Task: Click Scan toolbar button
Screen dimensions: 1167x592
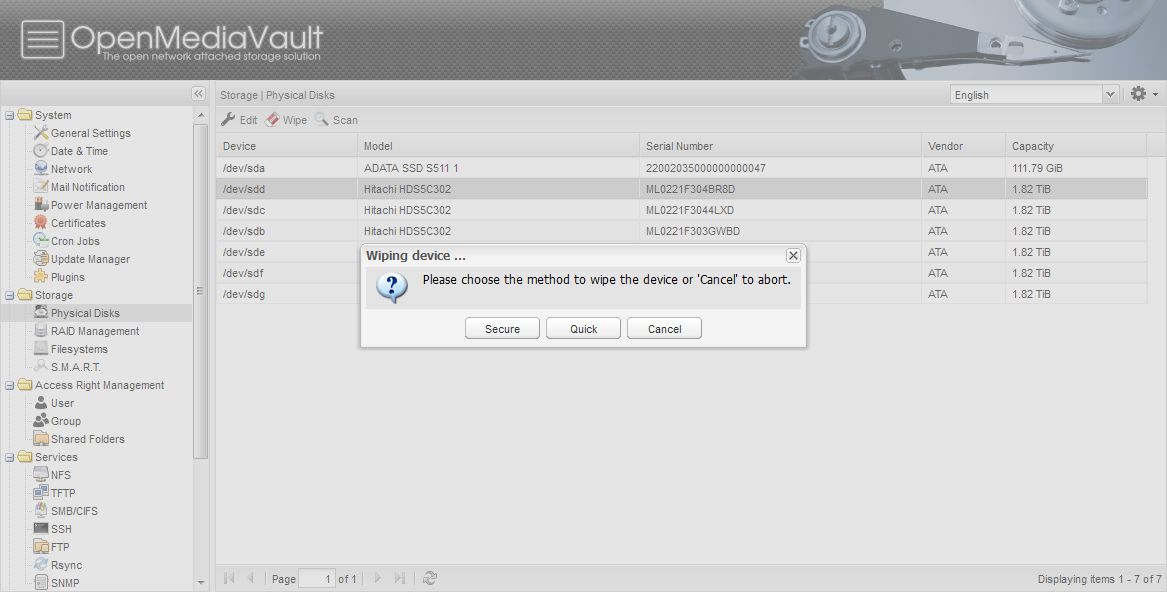Action: click(x=336, y=120)
